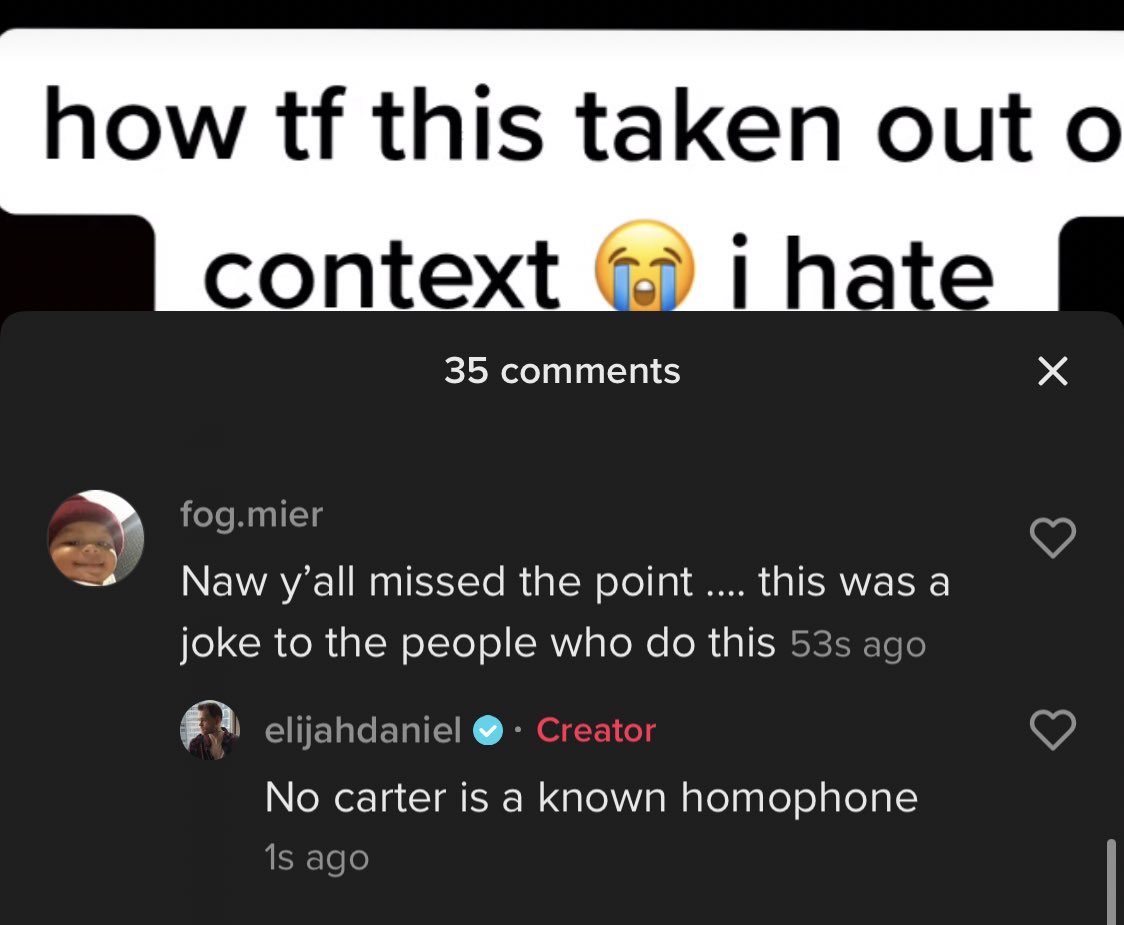This screenshot has width=1124, height=925.
Task: Tap the blue verified badge
Action: click(488, 731)
